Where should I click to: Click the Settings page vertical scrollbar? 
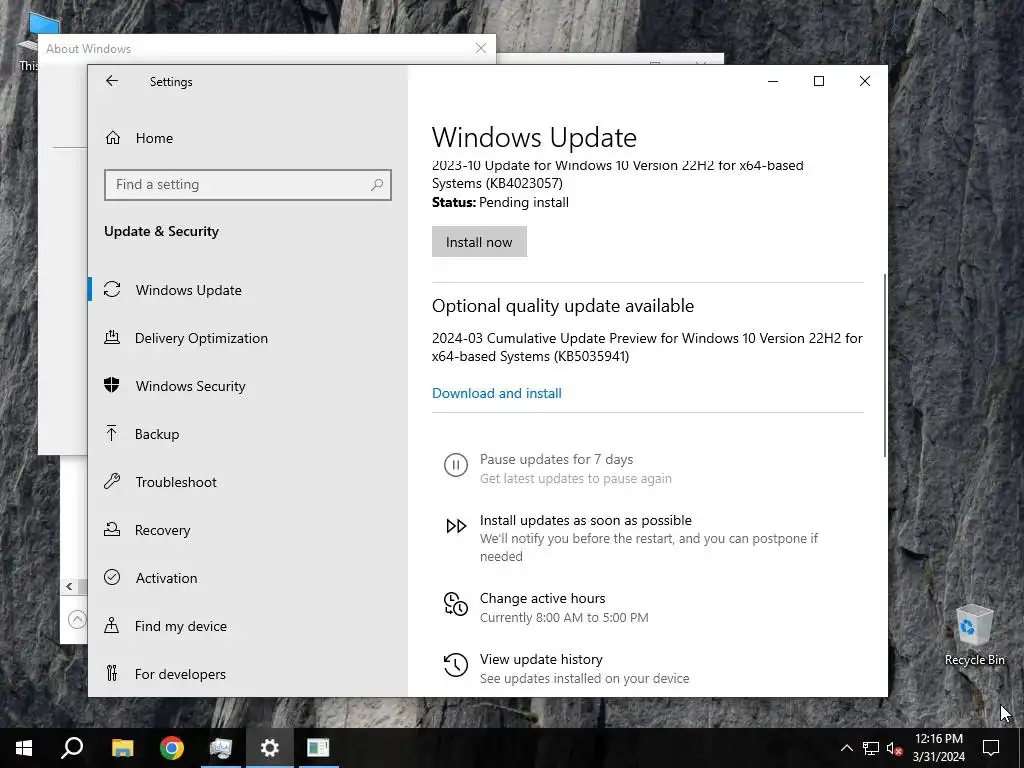click(x=885, y=366)
